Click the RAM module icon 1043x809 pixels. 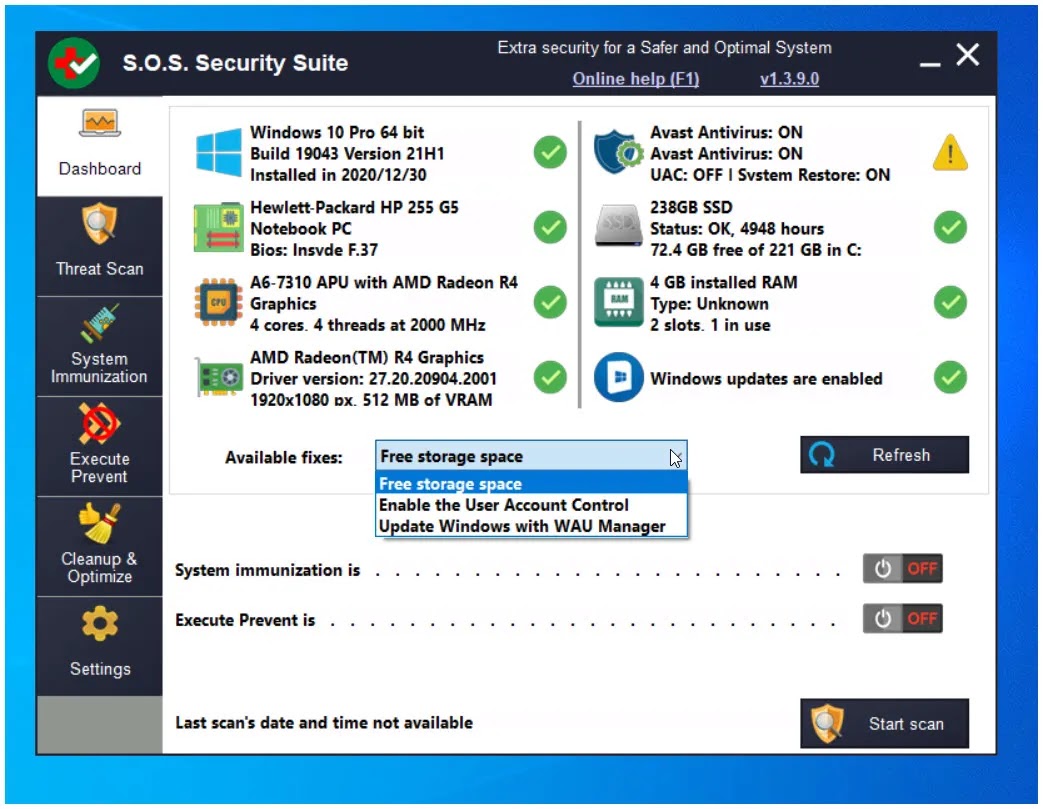619,302
